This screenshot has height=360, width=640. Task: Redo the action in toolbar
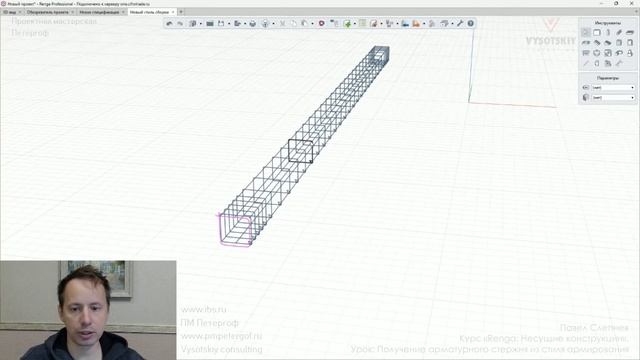[x=180, y=24]
